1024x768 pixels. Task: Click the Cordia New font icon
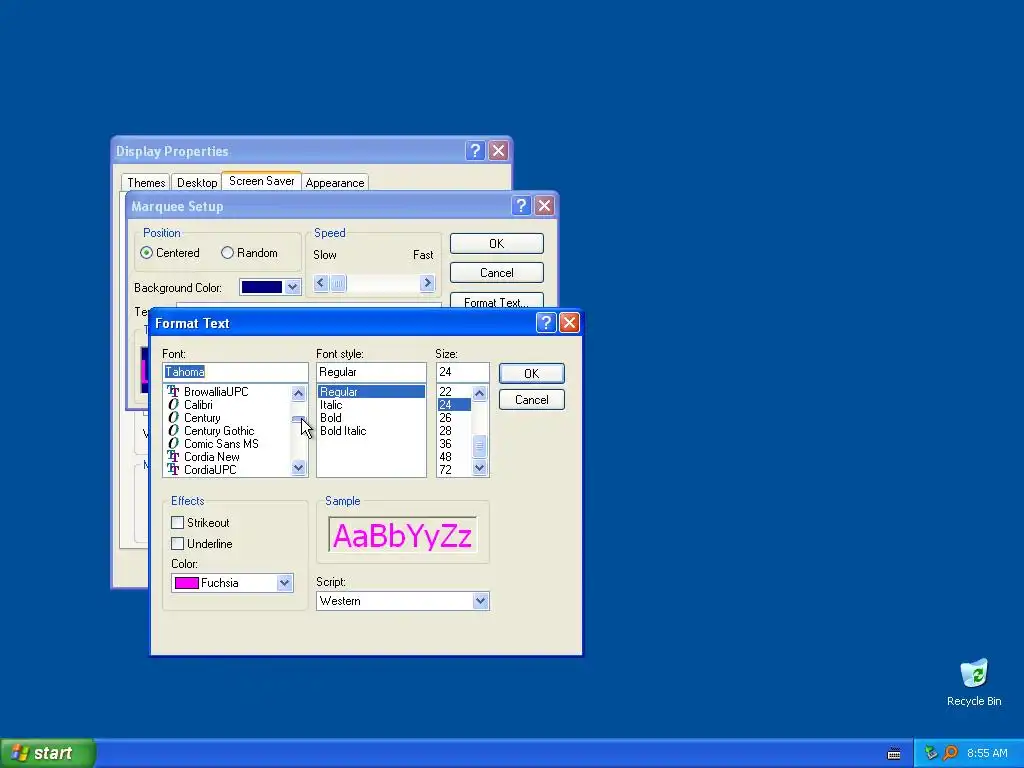click(x=173, y=456)
